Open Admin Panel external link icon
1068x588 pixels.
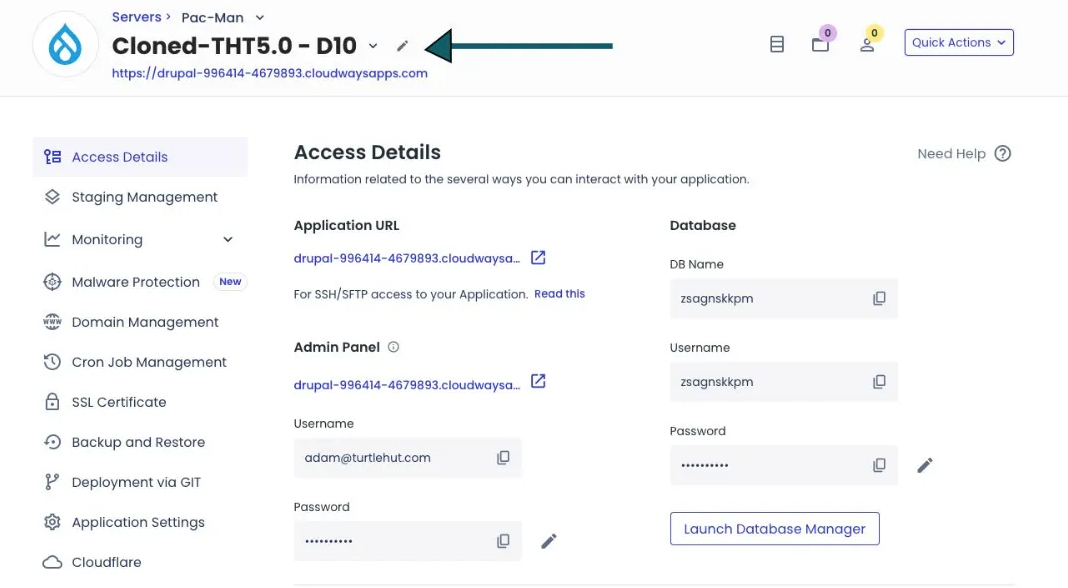(538, 381)
